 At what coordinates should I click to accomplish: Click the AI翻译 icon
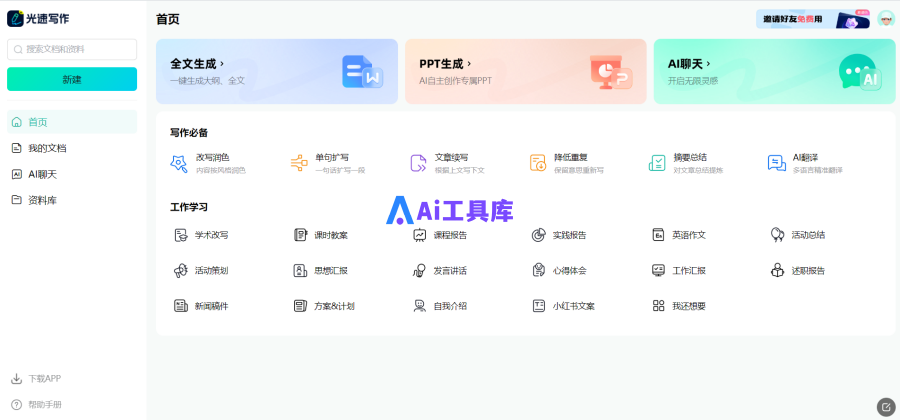point(777,163)
